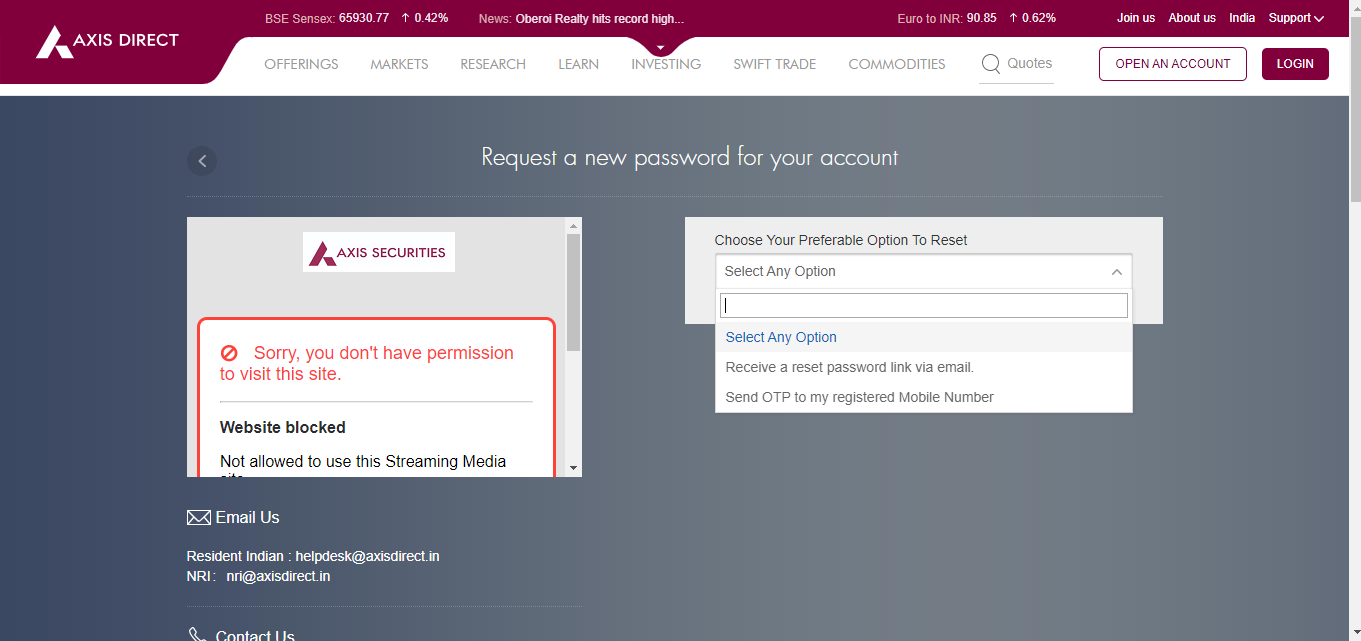Screen dimensions: 1361x641
Task: Pick the highlighted Select Any Option entry
Action: [781, 337]
